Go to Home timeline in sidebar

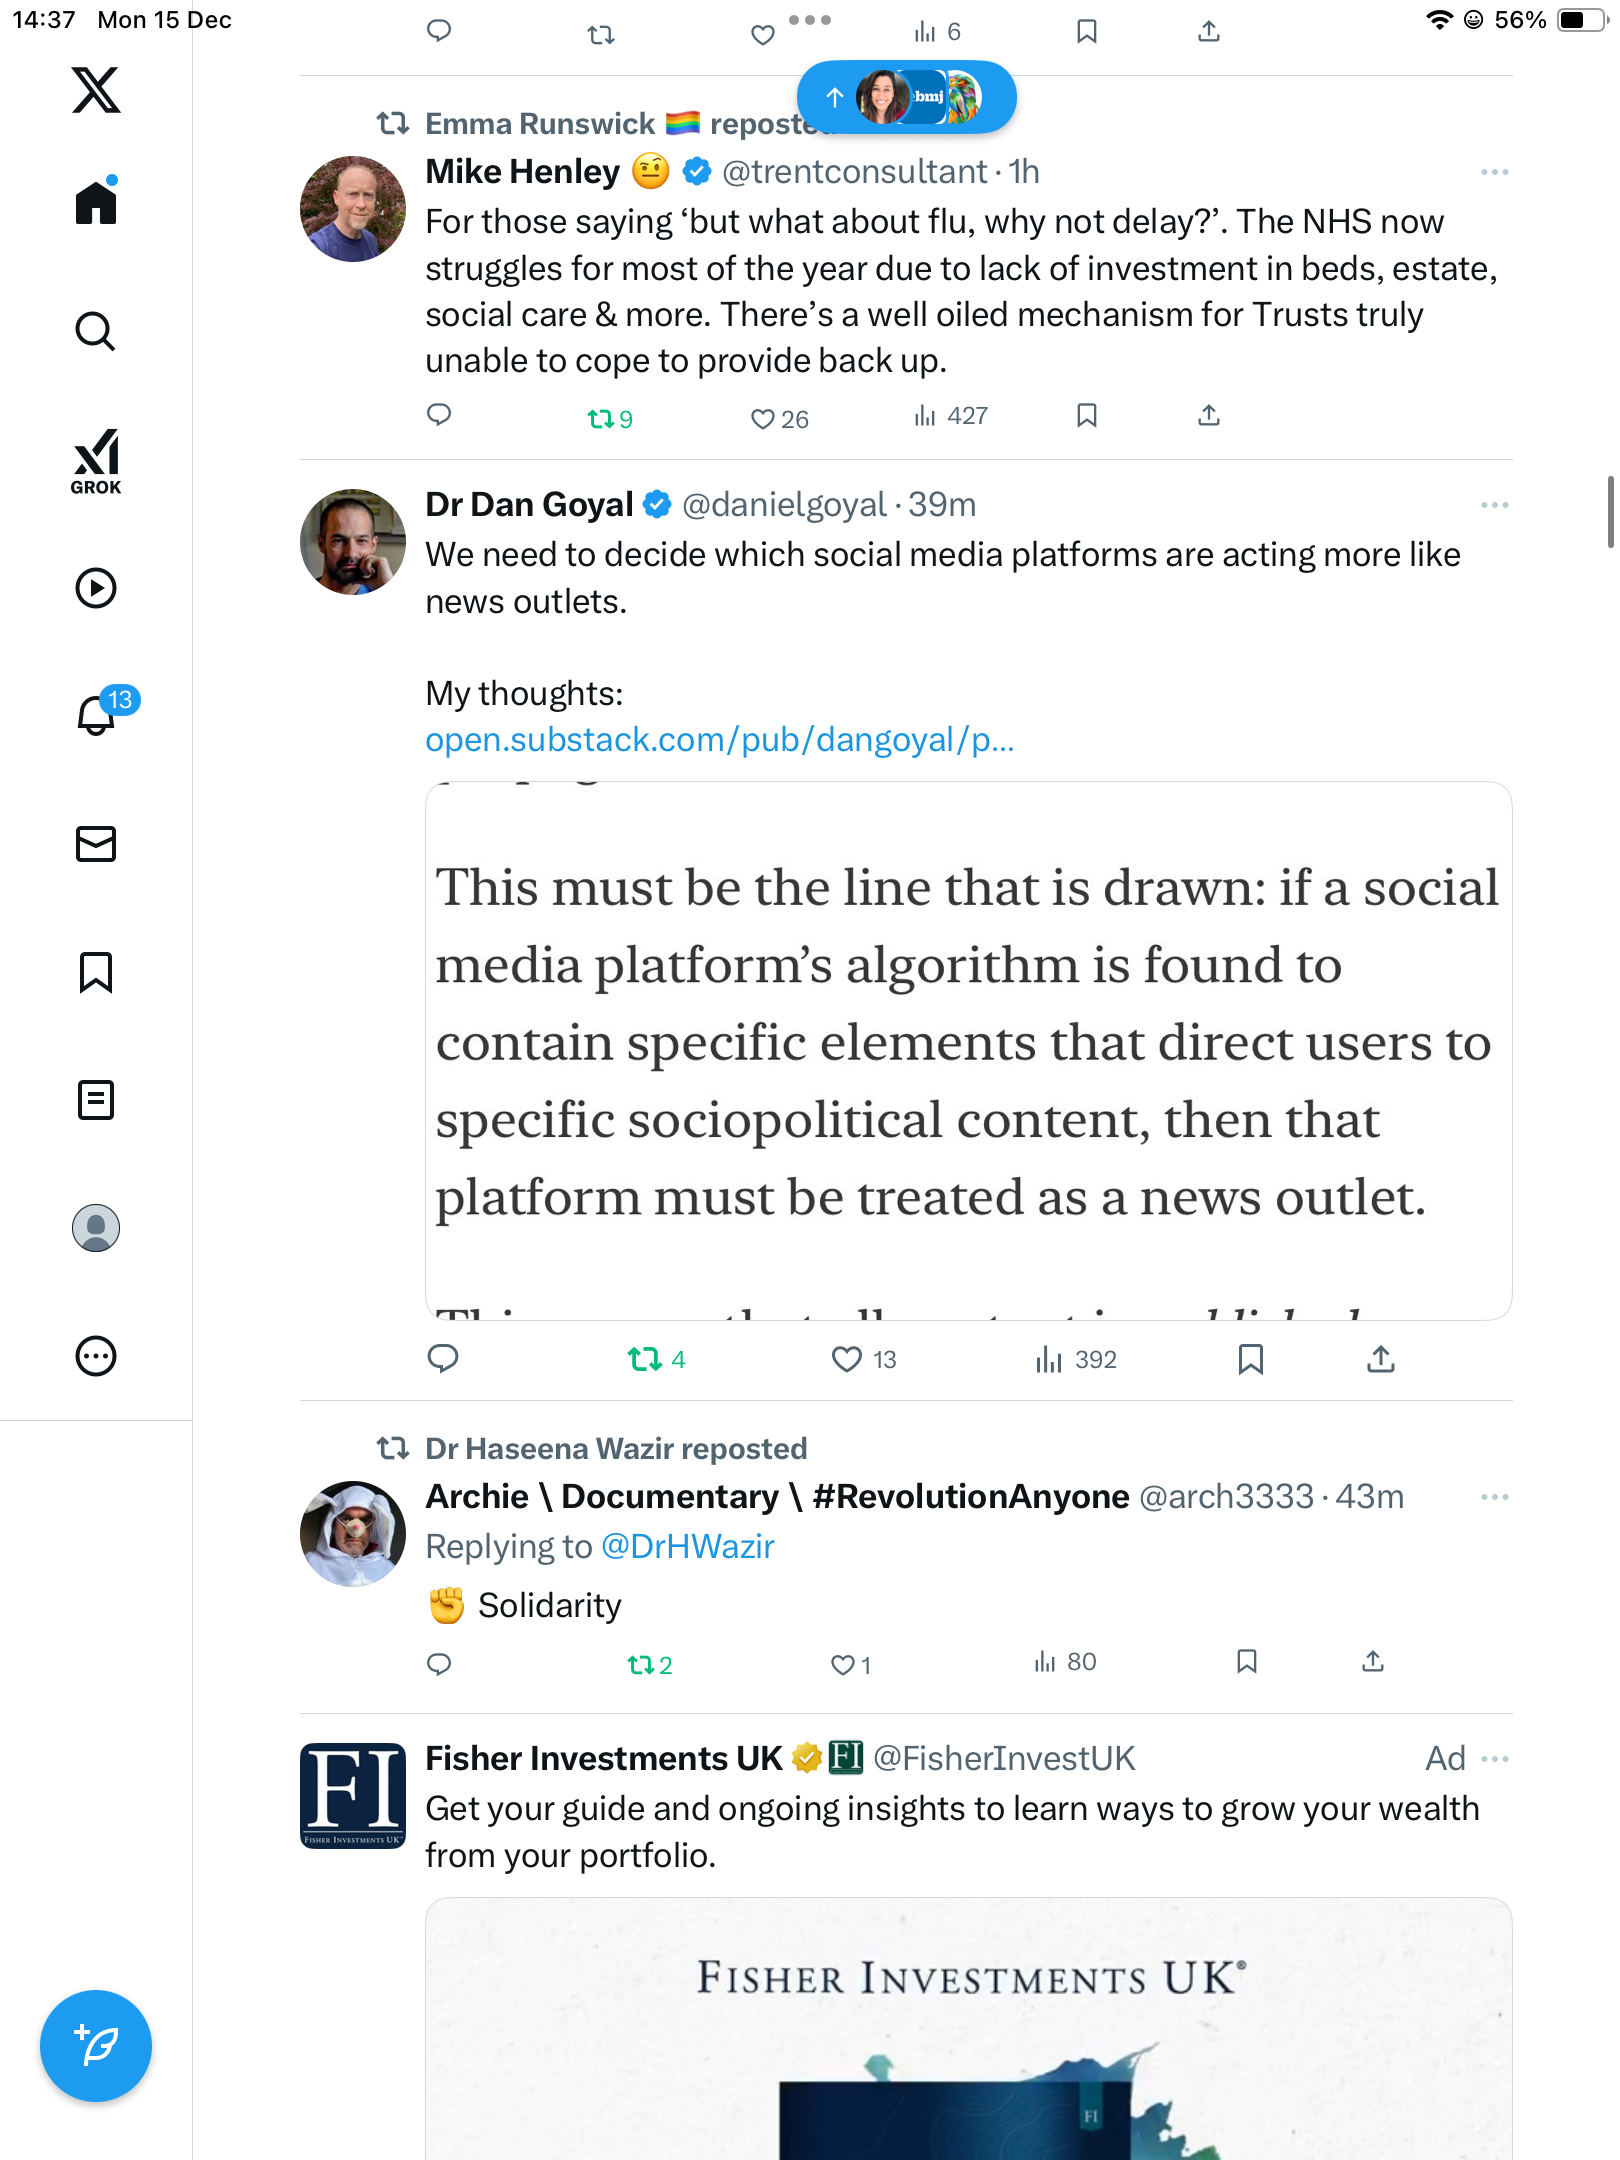pos(96,203)
